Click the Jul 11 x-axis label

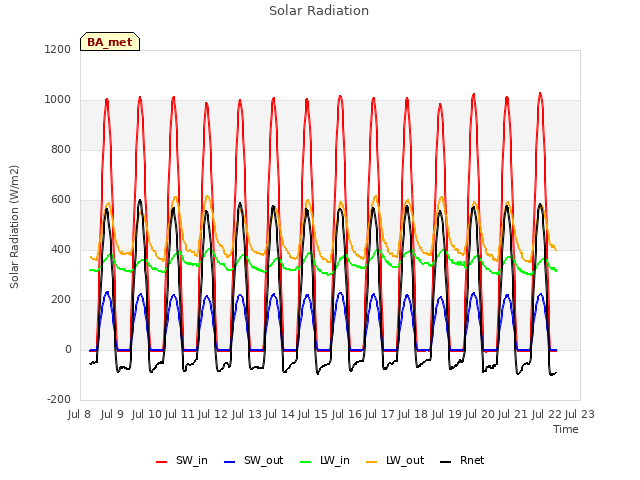pyautogui.click(x=180, y=415)
